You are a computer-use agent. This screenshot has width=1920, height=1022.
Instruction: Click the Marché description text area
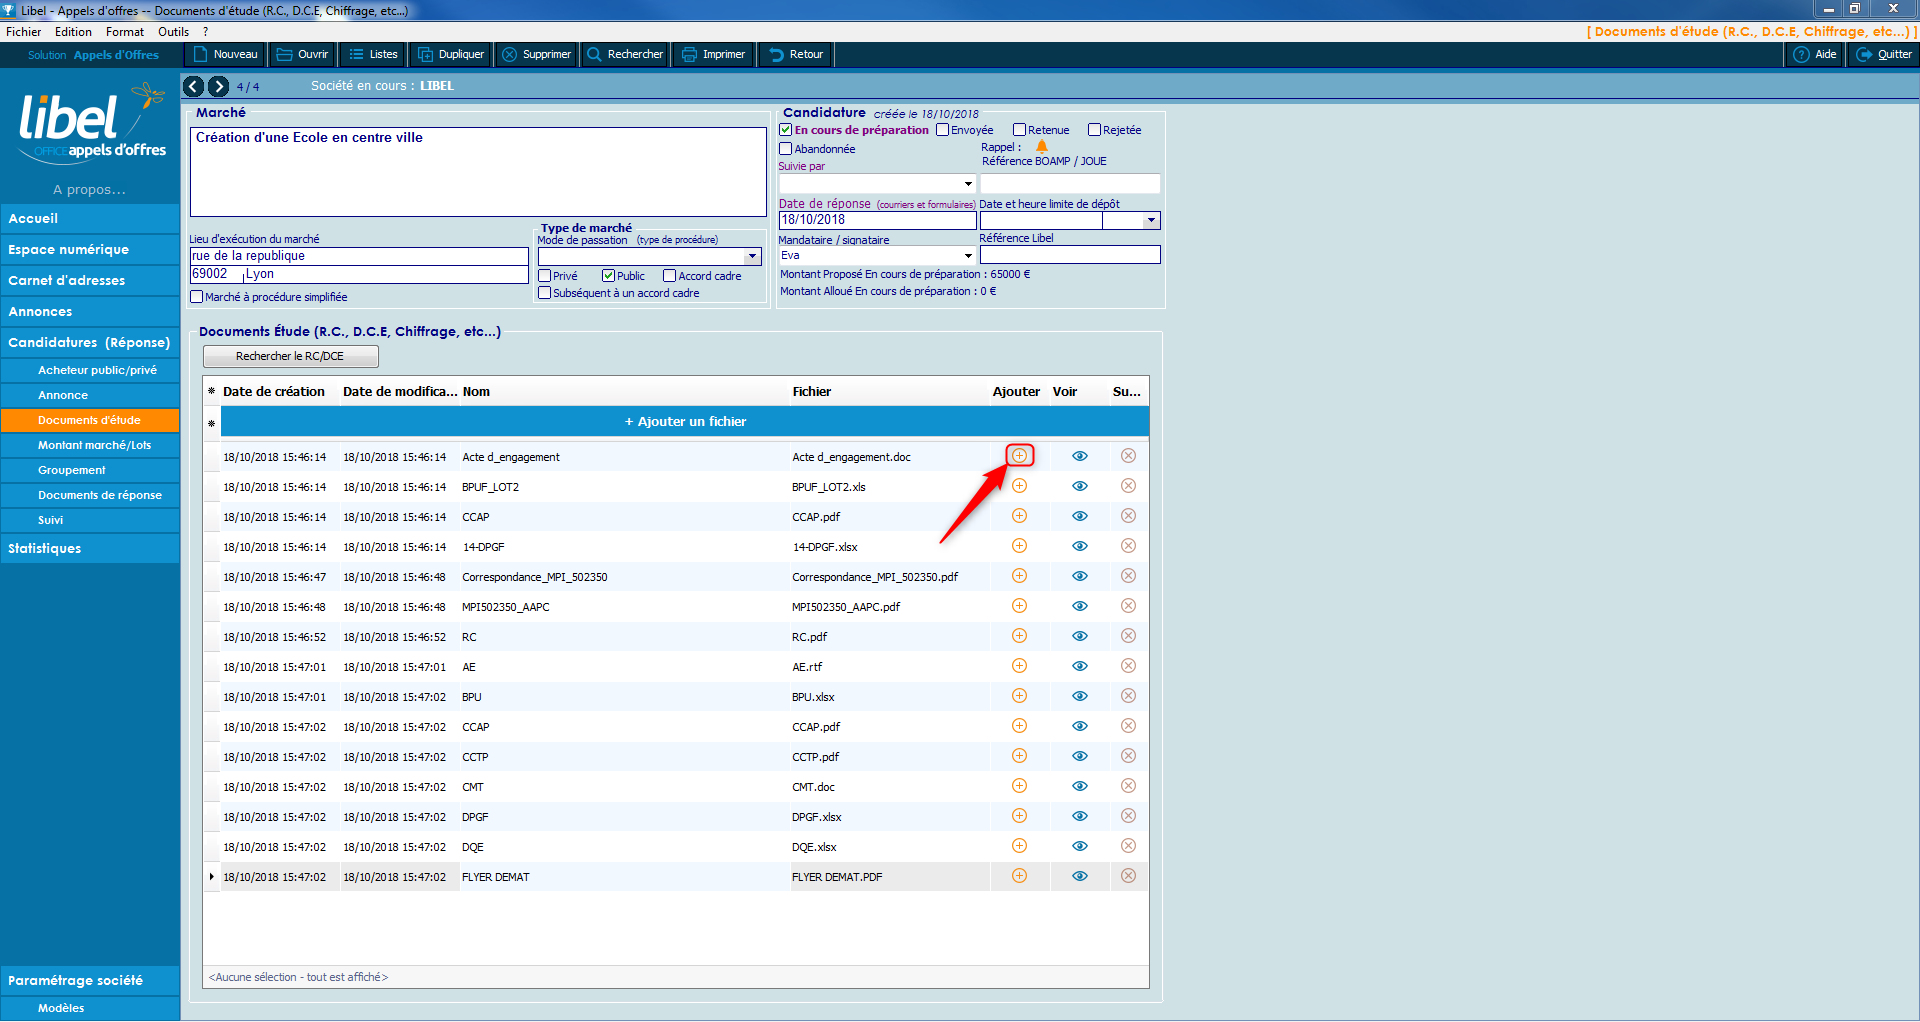478,172
